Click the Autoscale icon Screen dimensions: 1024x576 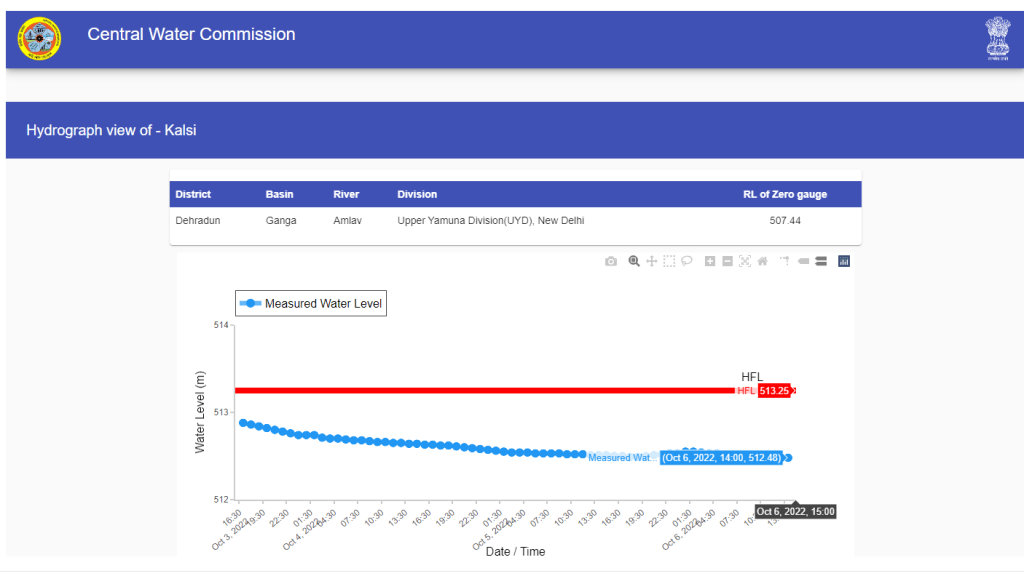pyautogui.click(x=745, y=261)
